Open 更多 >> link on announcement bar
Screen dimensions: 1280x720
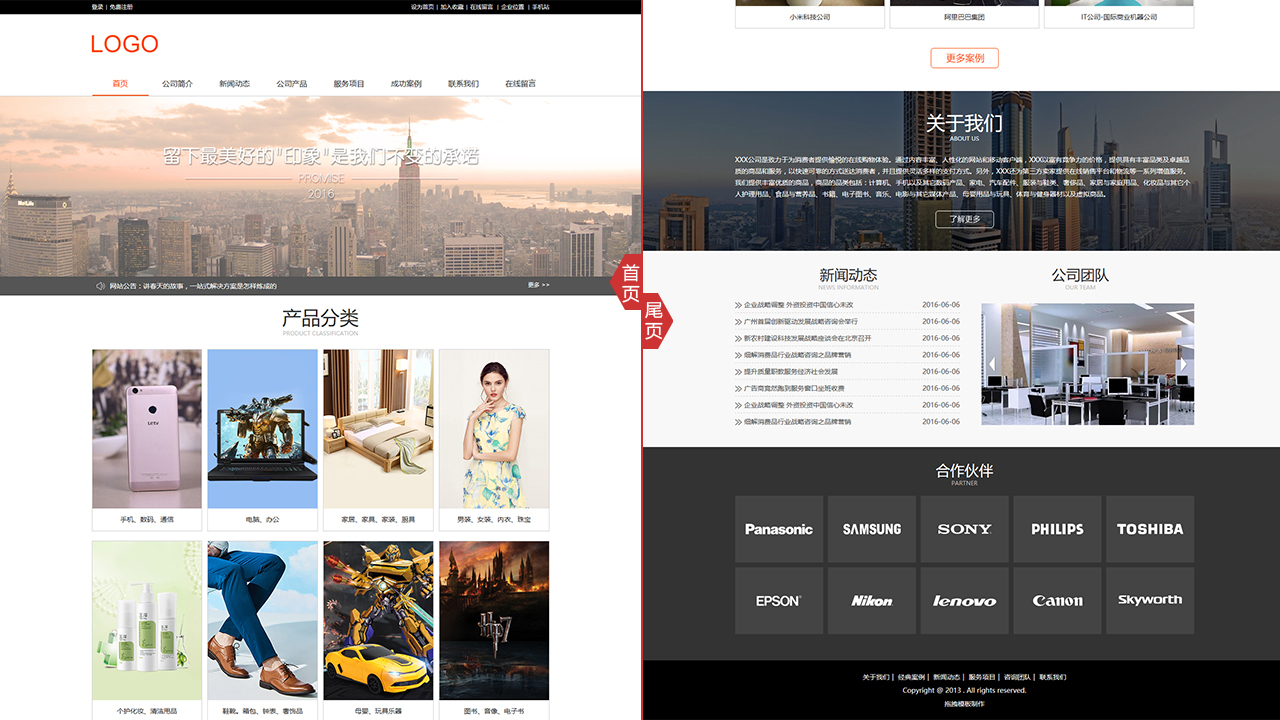[x=538, y=285]
